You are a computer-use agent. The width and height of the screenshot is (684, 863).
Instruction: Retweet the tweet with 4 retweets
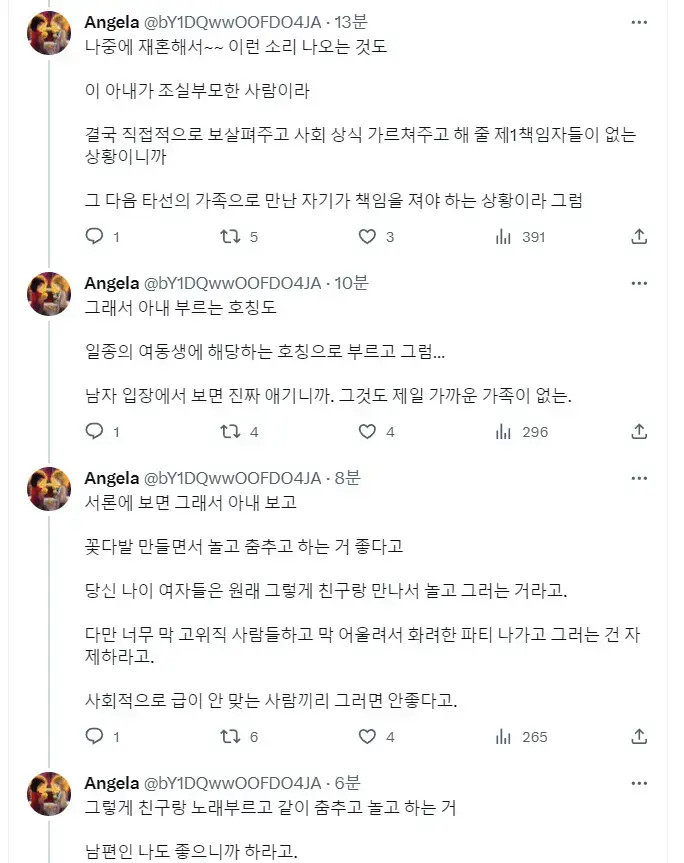pos(231,432)
